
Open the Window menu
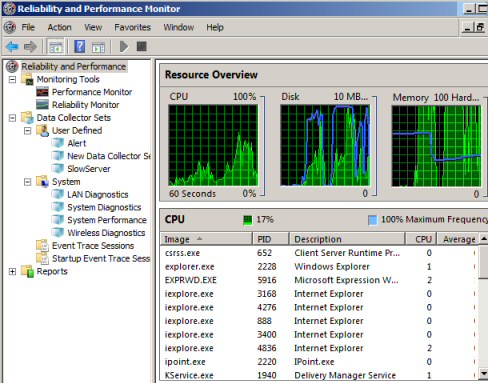[x=179, y=27]
